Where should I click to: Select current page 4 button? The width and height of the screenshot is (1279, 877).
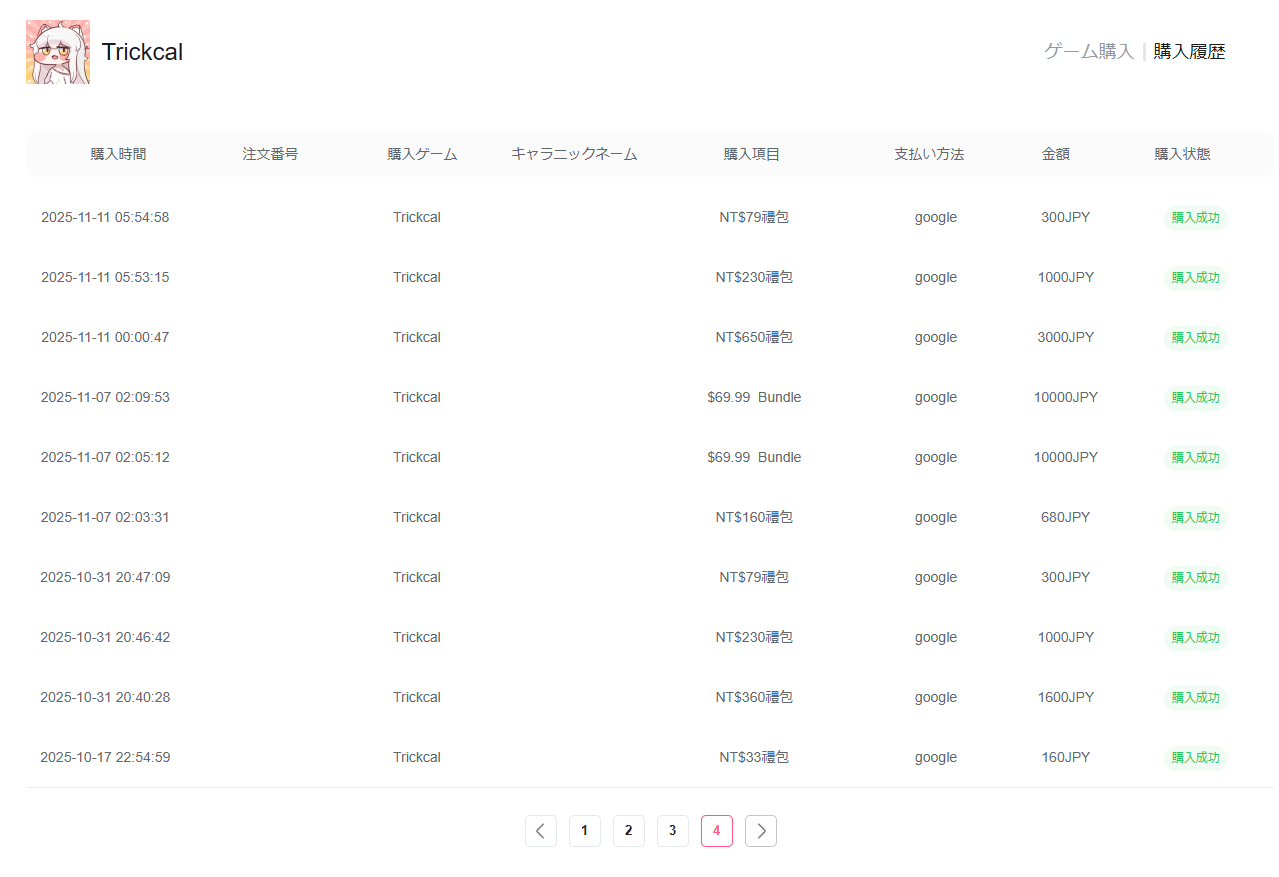[x=716, y=830]
